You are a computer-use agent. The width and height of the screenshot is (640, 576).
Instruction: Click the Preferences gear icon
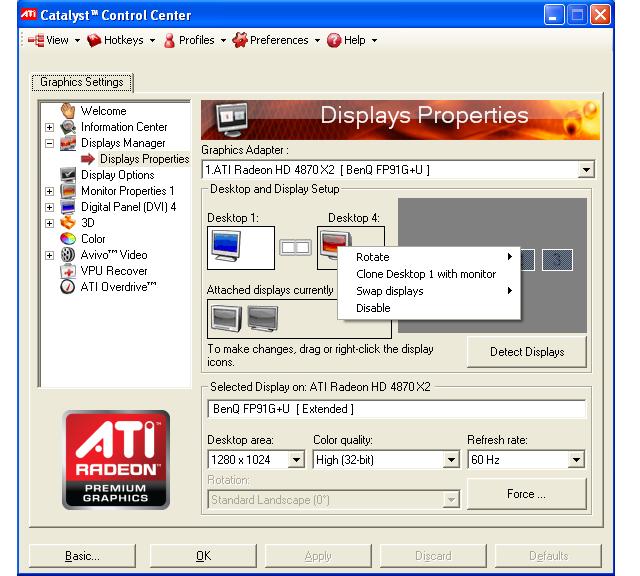click(240, 40)
